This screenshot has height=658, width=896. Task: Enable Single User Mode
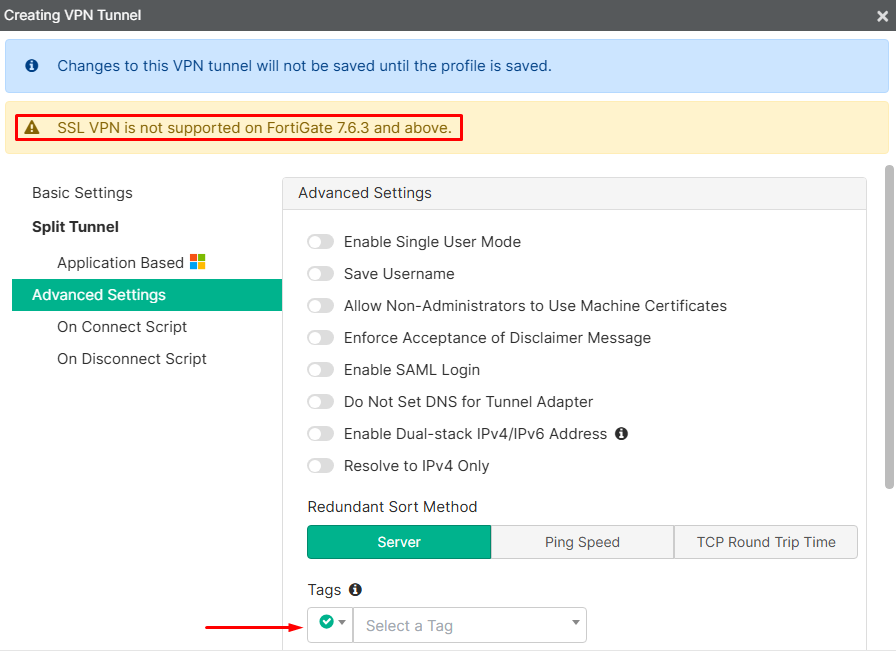(320, 241)
